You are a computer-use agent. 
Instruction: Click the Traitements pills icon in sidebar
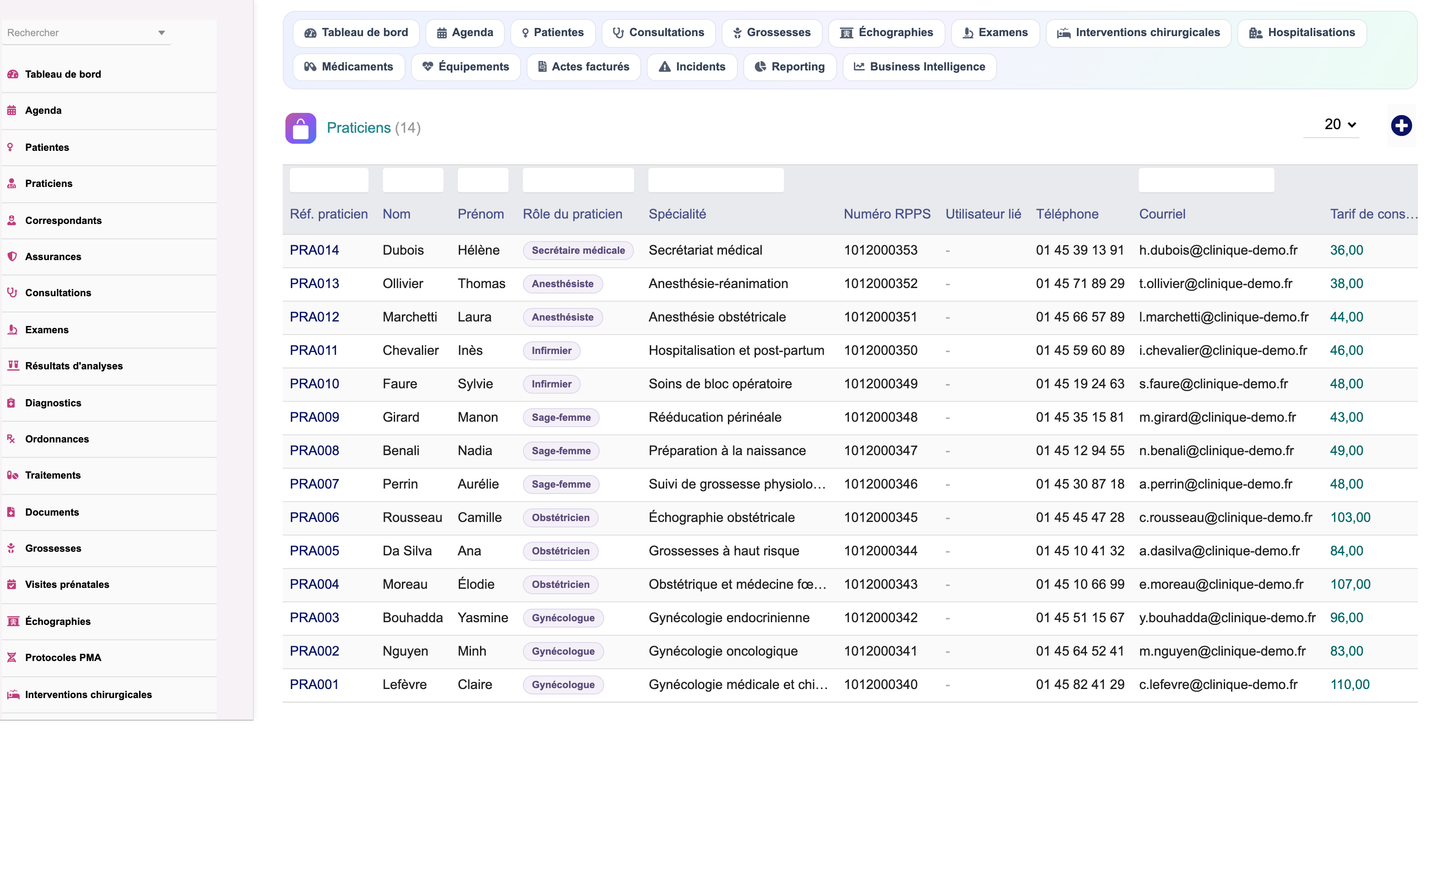point(12,475)
